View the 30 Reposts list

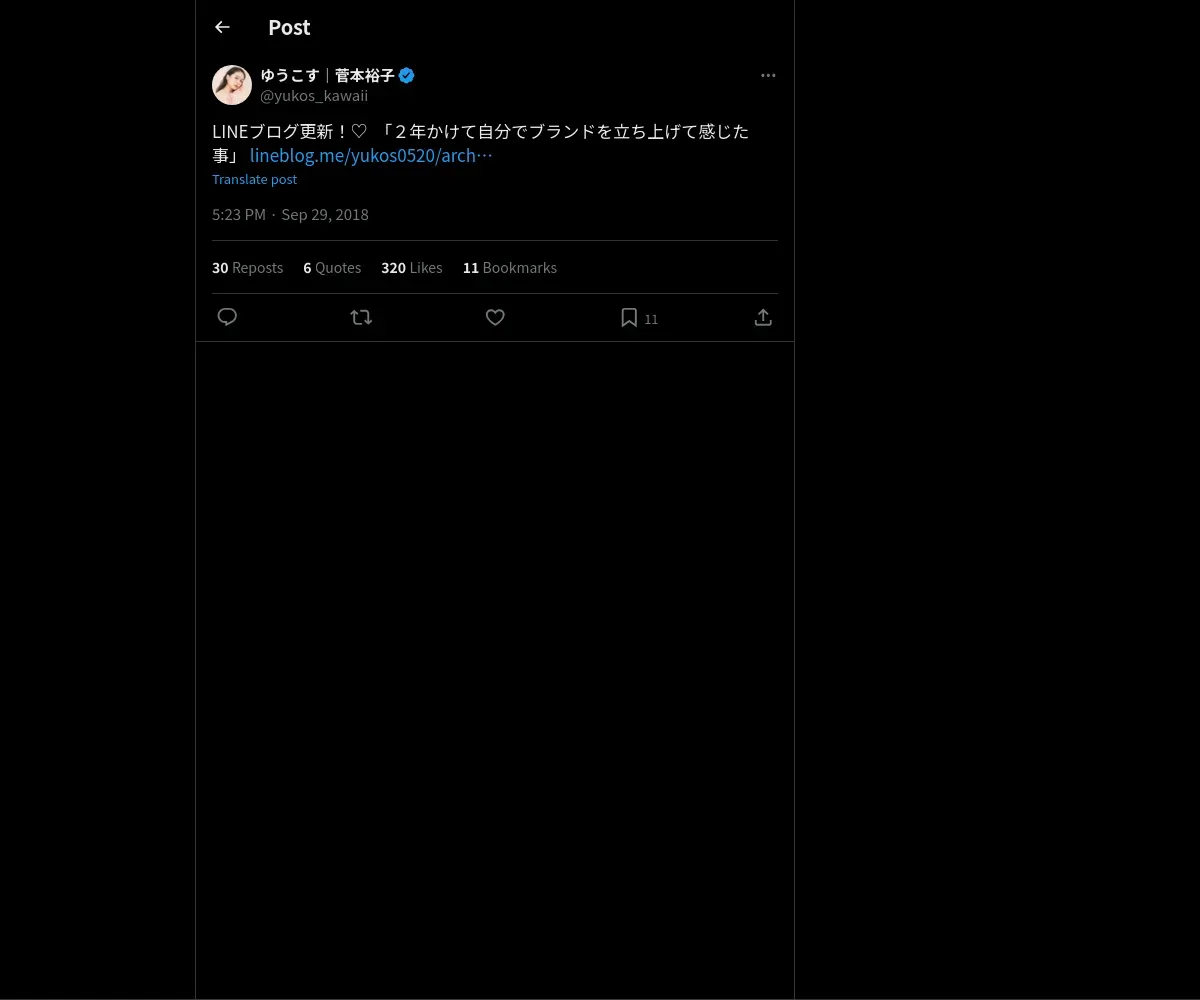coord(247,268)
